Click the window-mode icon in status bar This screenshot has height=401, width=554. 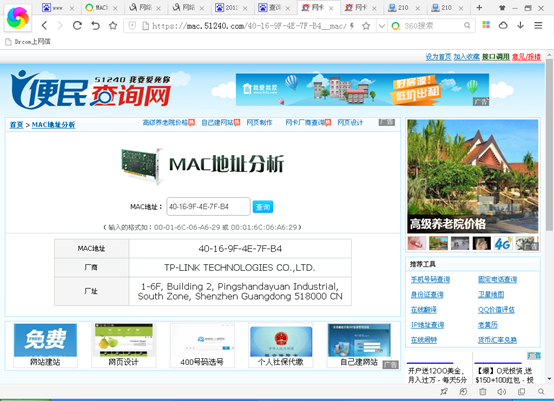point(521,391)
